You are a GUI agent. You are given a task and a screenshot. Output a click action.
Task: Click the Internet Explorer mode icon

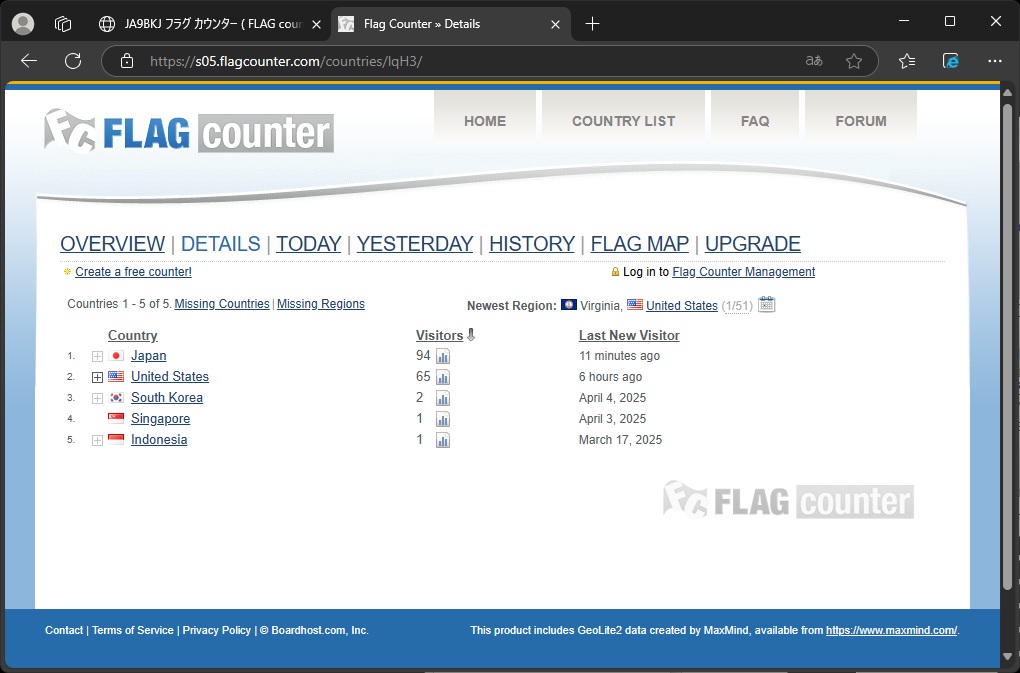[x=950, y=61]
